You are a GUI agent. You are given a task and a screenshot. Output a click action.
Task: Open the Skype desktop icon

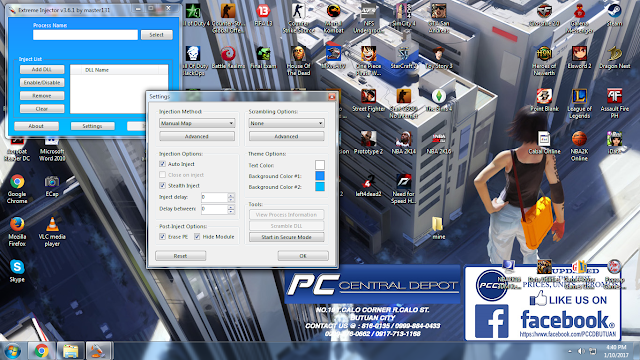pyautogui.click(x=17, y=271)
